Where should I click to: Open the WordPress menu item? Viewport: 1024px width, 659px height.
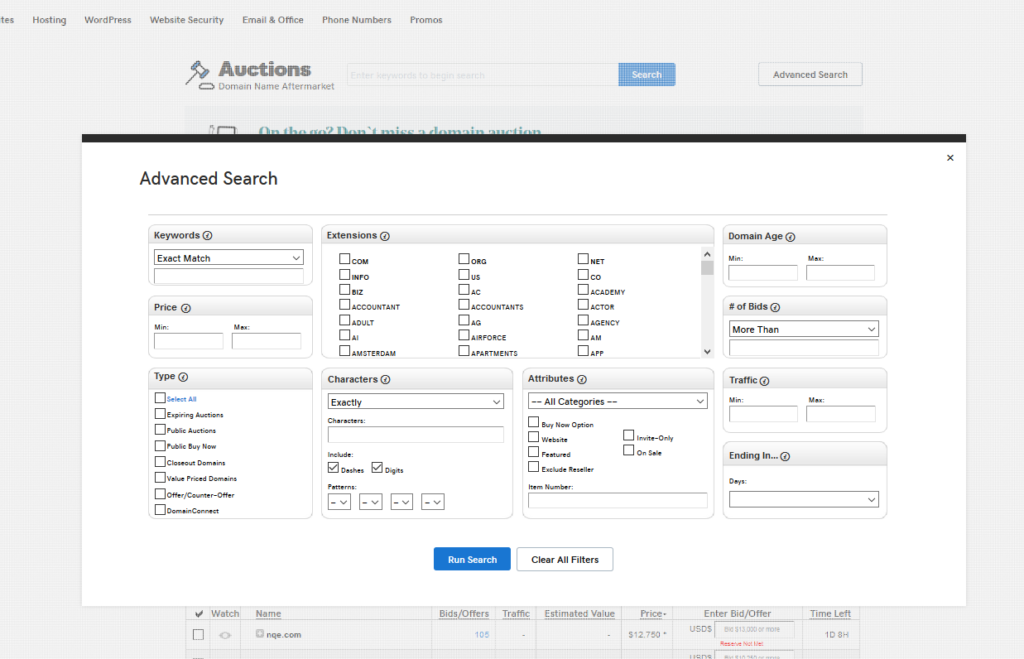click(107, 20)
